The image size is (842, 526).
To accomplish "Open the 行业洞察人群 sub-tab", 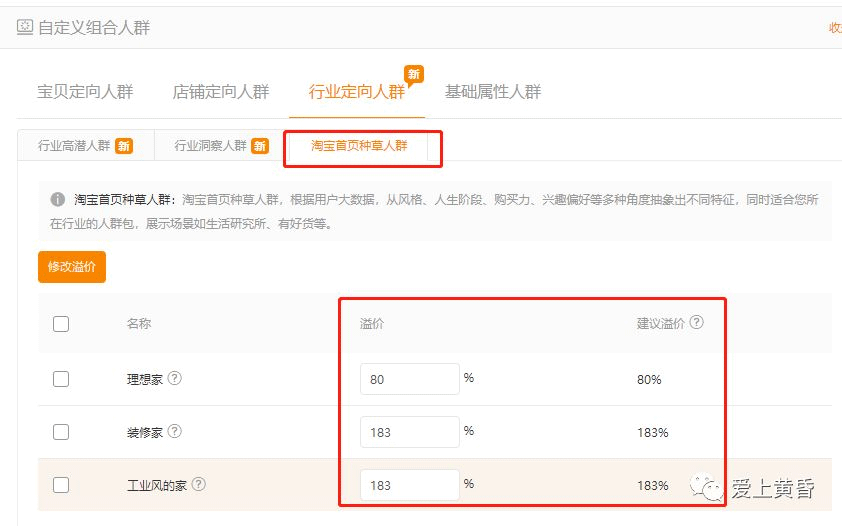I will pos(210,146).
